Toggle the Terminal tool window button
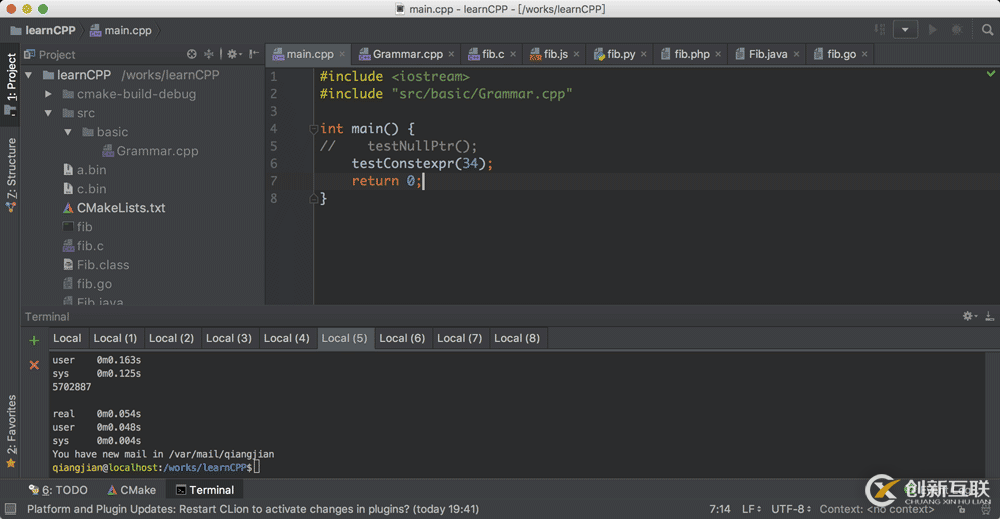 click(x=205, y=490)
